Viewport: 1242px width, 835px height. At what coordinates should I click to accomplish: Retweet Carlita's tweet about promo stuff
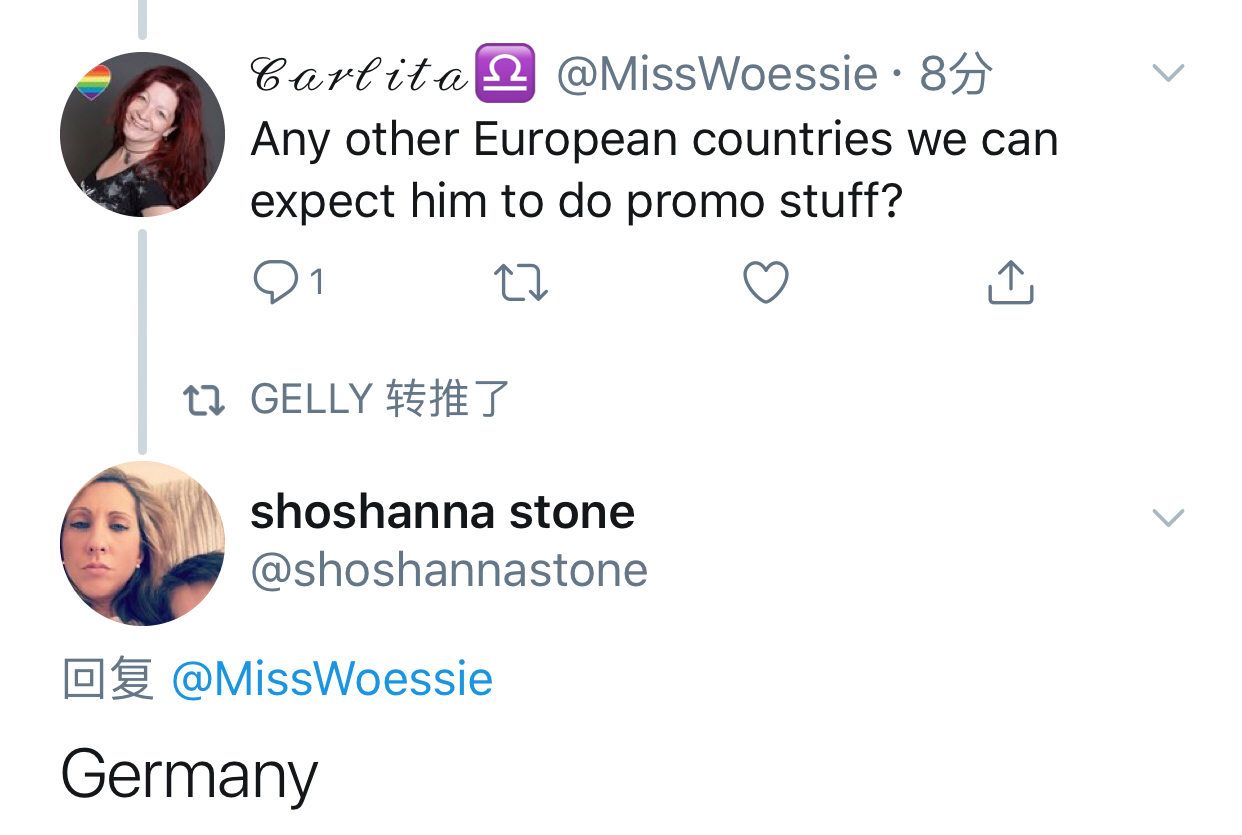tap(521, 283)
